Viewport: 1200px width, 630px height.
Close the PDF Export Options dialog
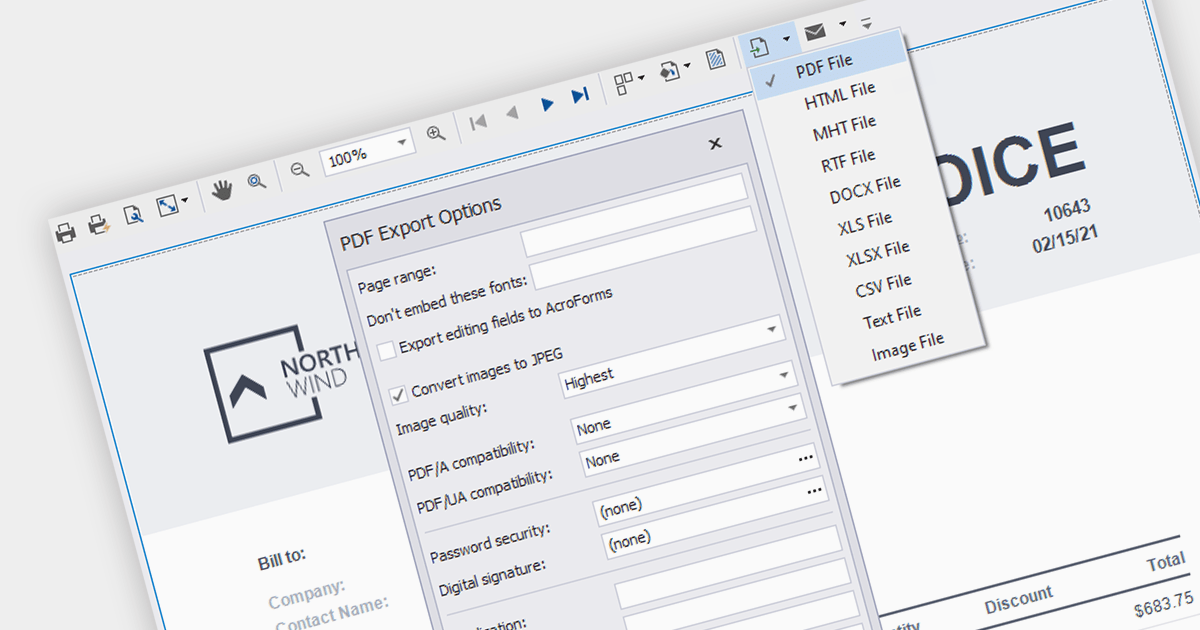click(x=715, y=144)
